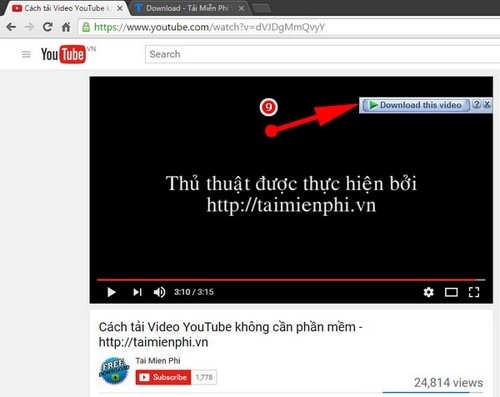
Task: Close the Cách tải Video YouTube tab
Action: (120, 9)
